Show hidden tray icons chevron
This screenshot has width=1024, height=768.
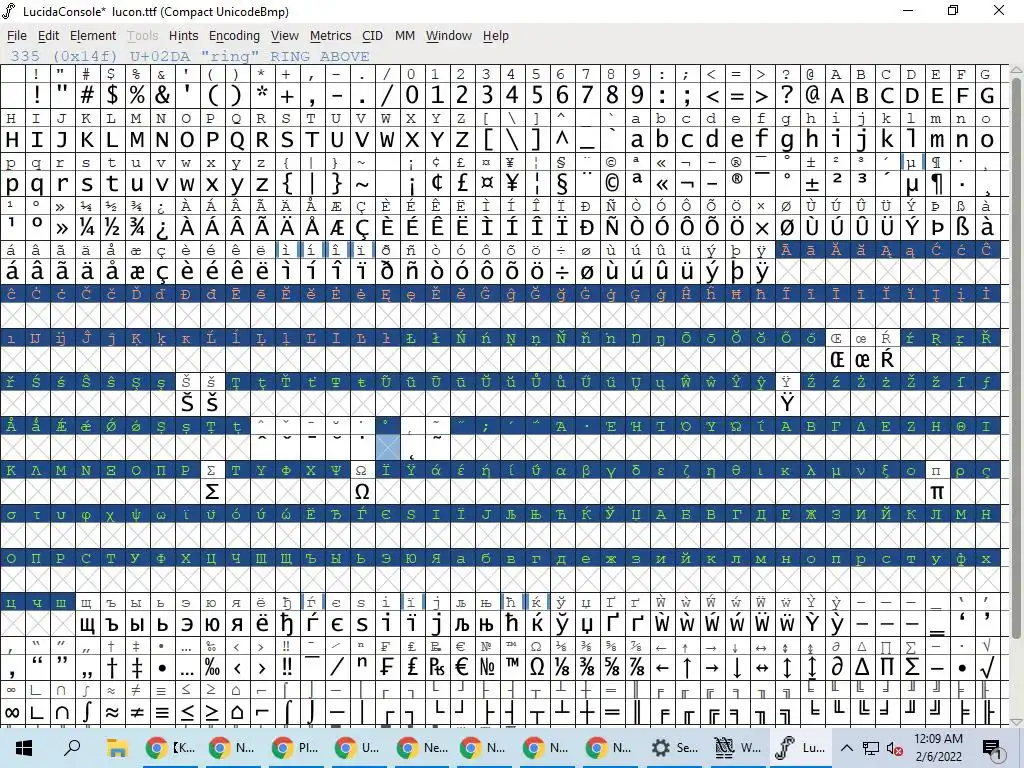[846, 748]
